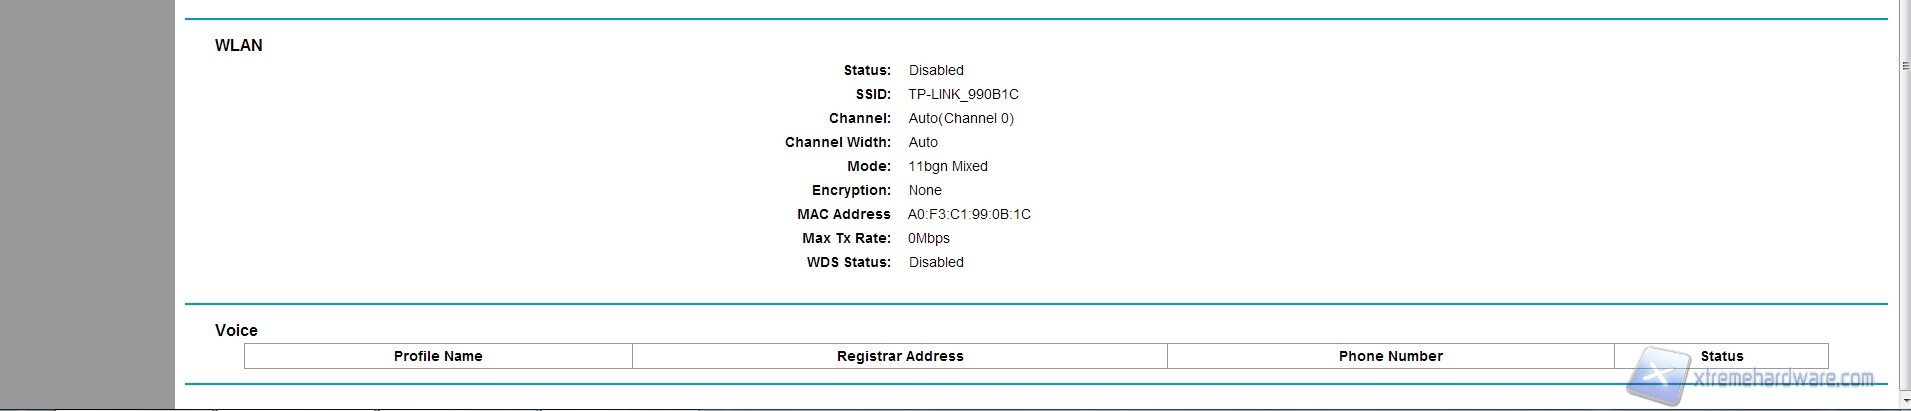
Task: Click the 11bgn Mixed mode value
Action: click(x=948, y=167)
